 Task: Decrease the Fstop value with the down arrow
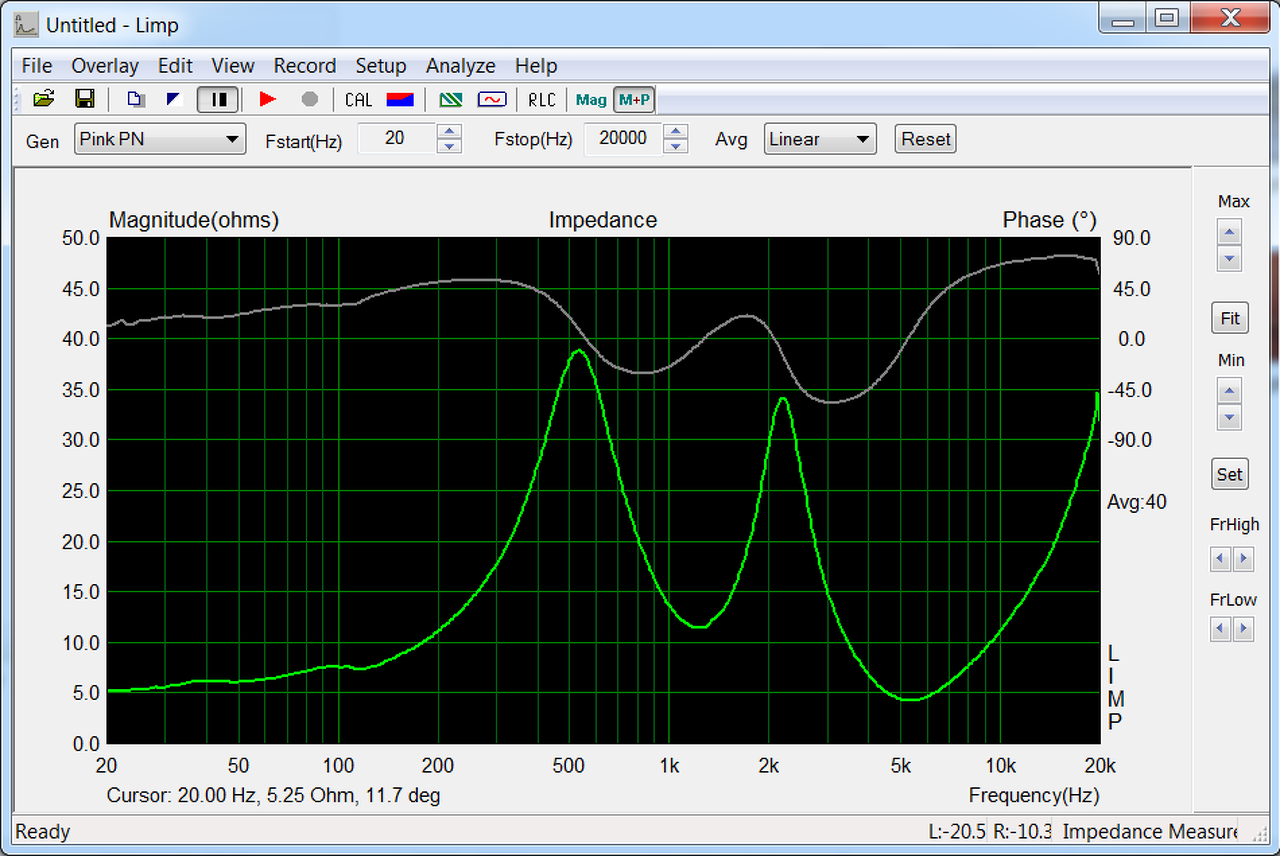[x=676, y=146]
